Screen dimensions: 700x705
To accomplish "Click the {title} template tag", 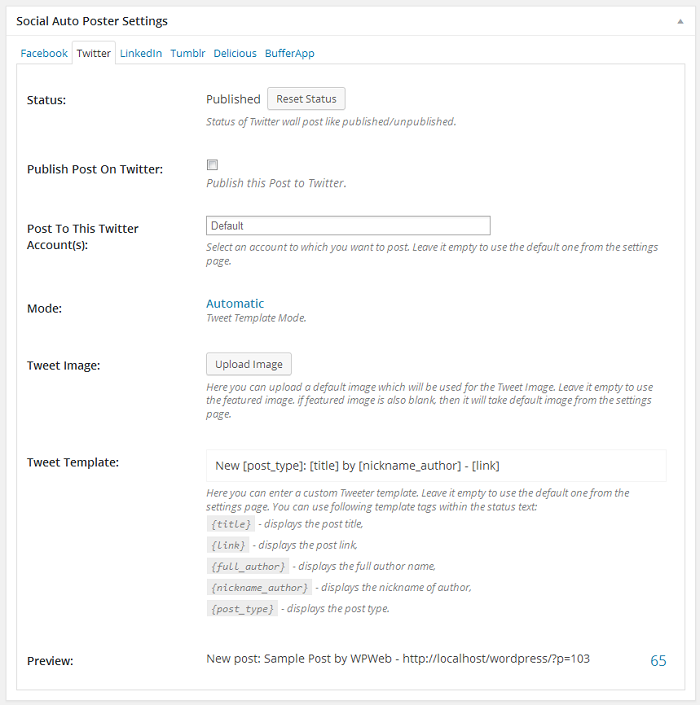I will click(230, 524).
